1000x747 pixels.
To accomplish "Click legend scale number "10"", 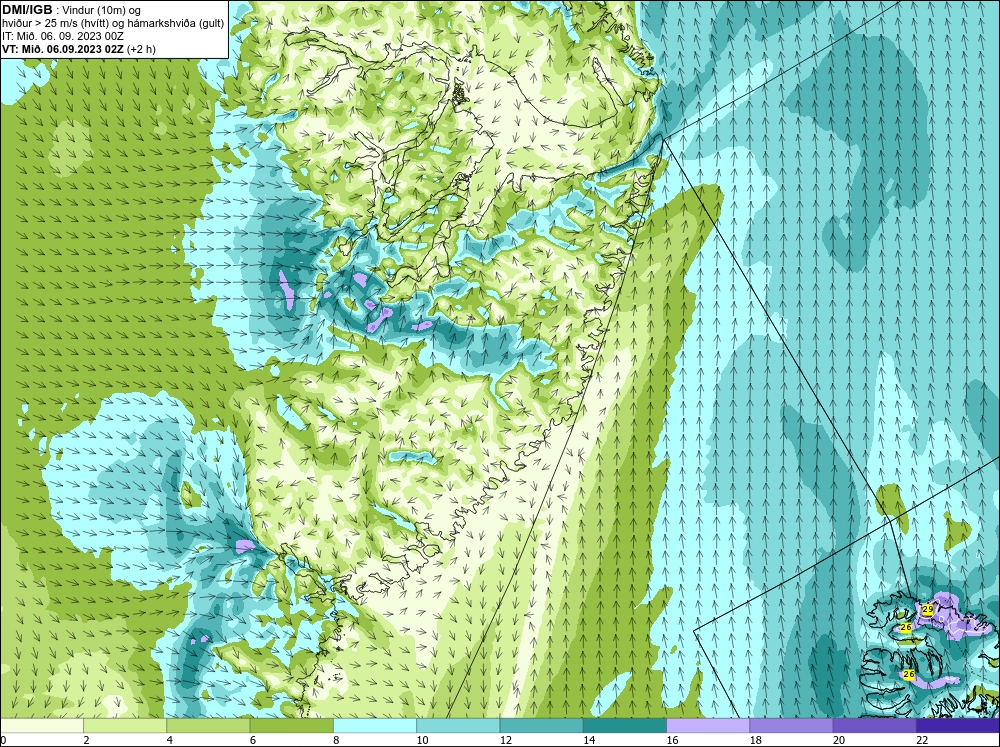I will click(422, 740).
